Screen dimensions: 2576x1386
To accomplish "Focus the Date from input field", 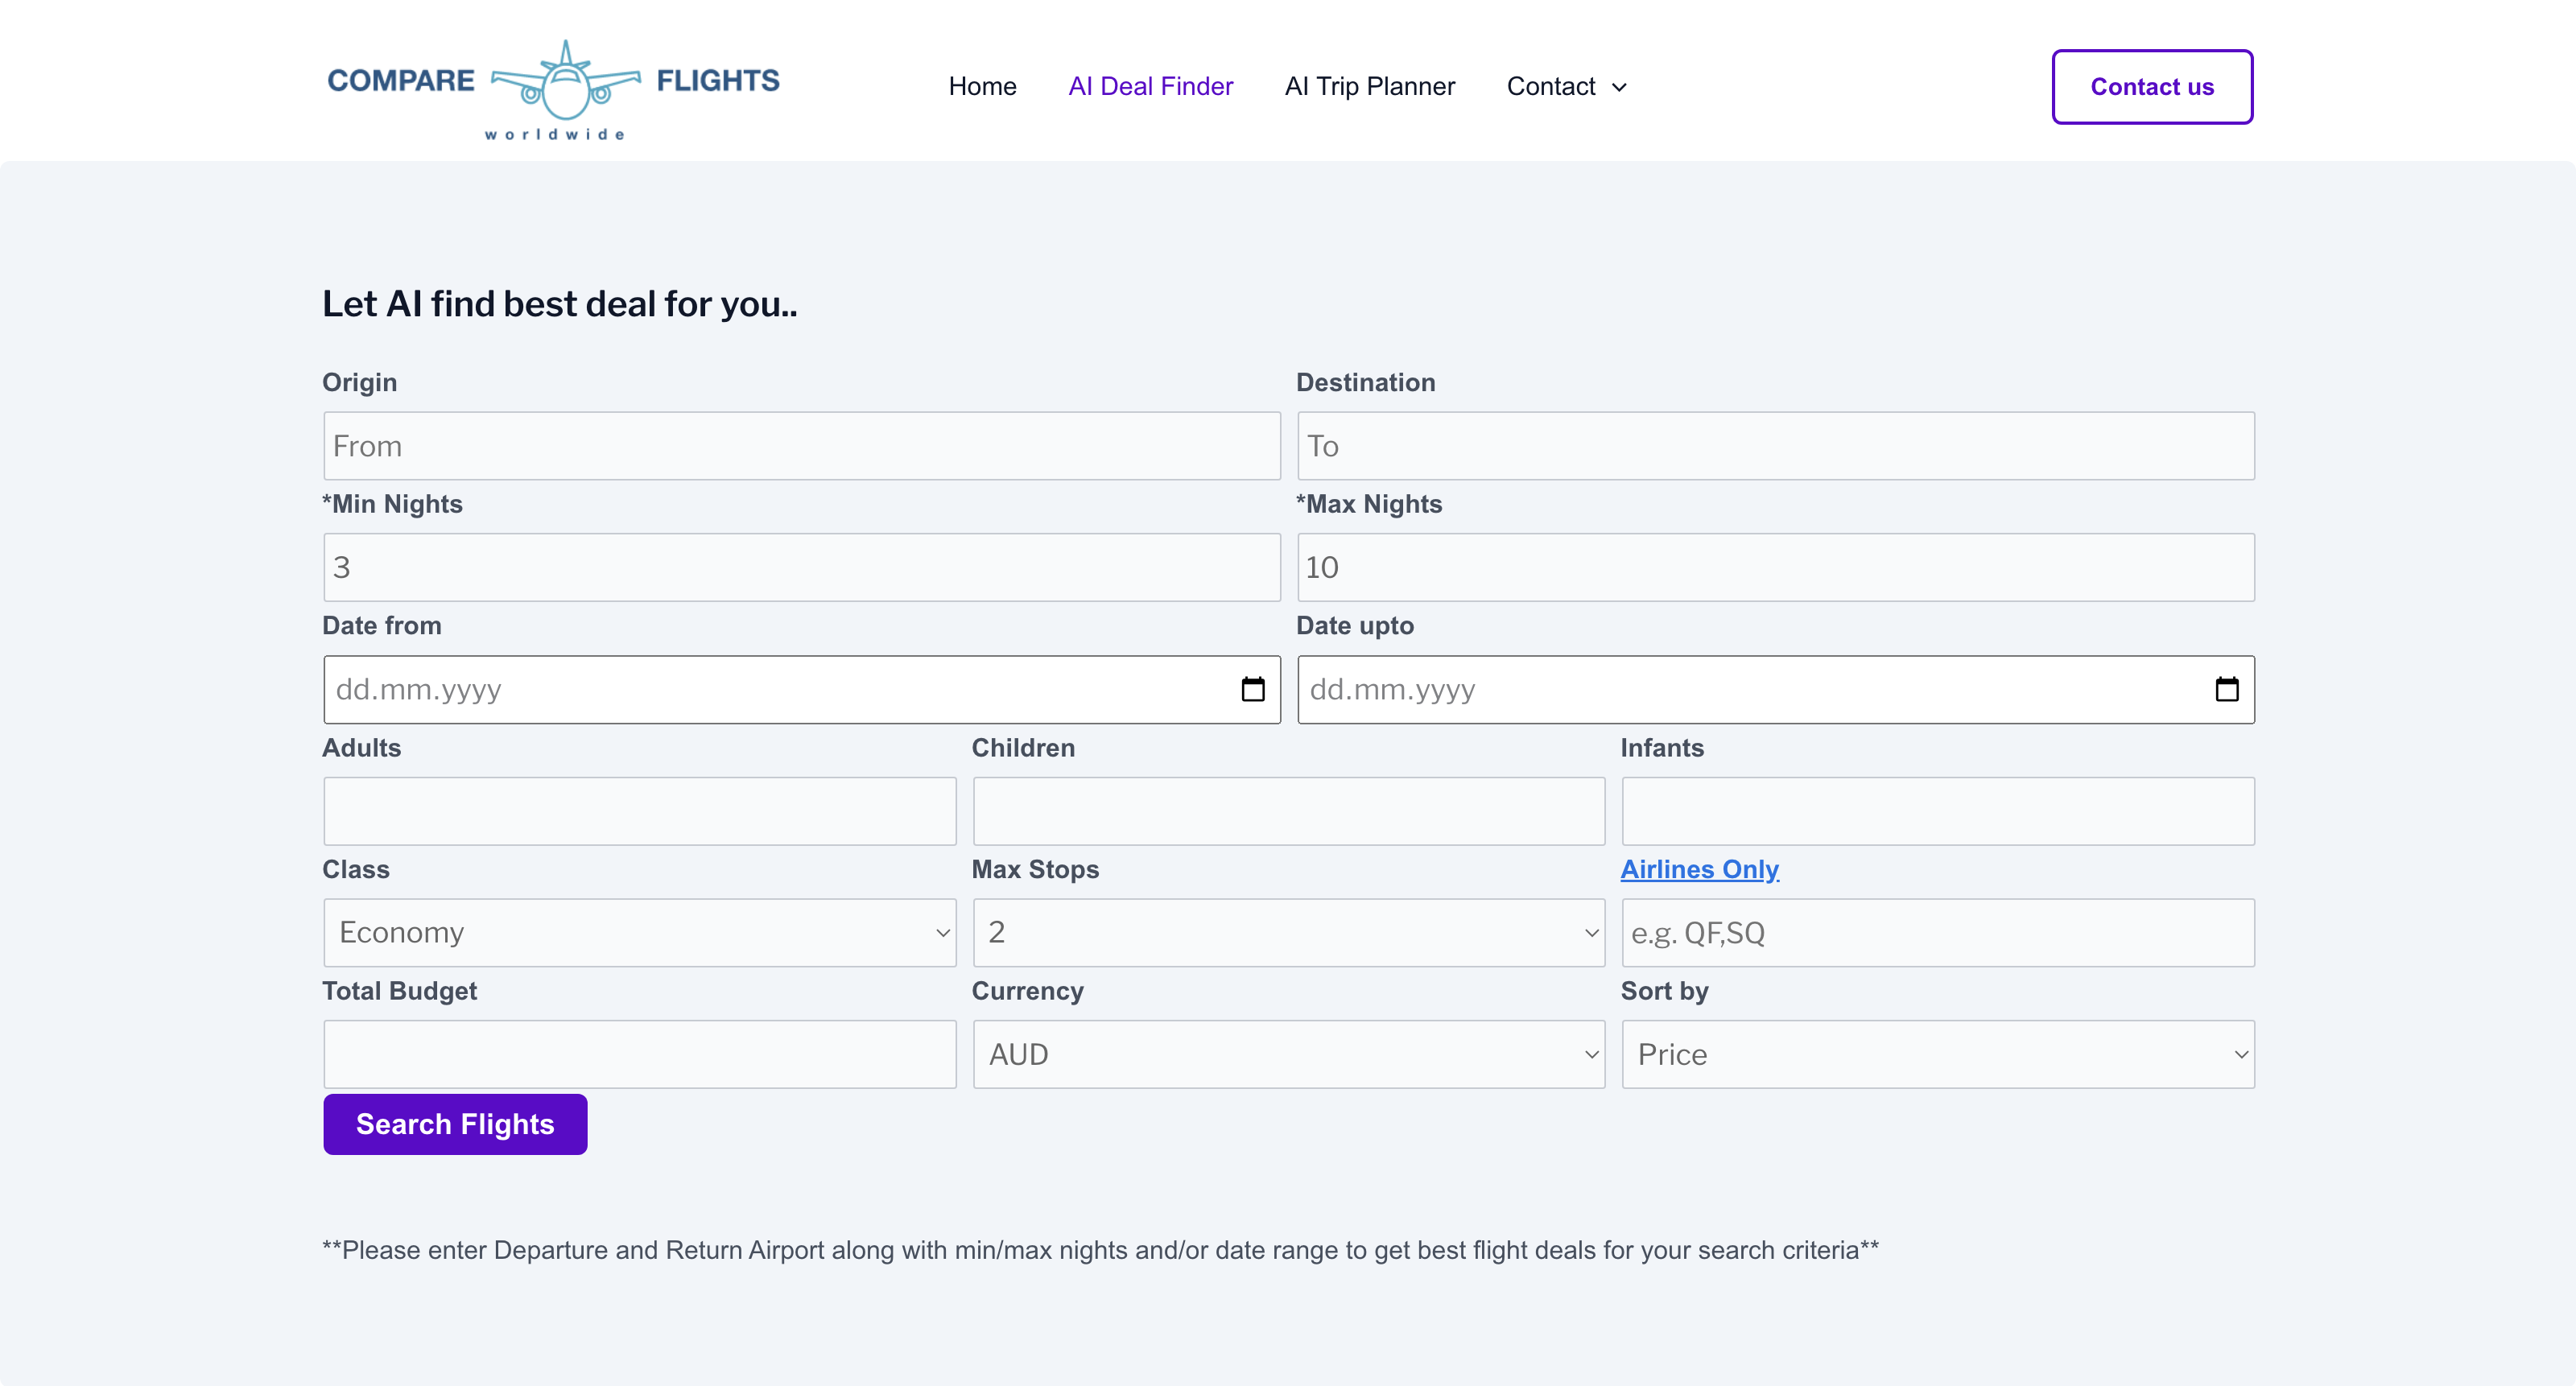I will pyautogui.click(x=801, y=689).
